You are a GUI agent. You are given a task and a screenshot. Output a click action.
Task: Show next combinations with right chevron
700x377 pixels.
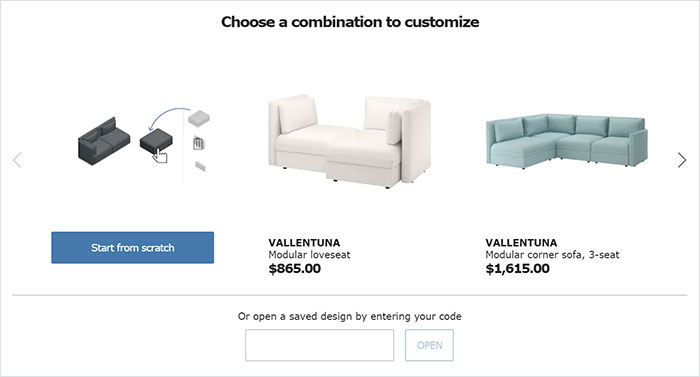click(682, 160)
